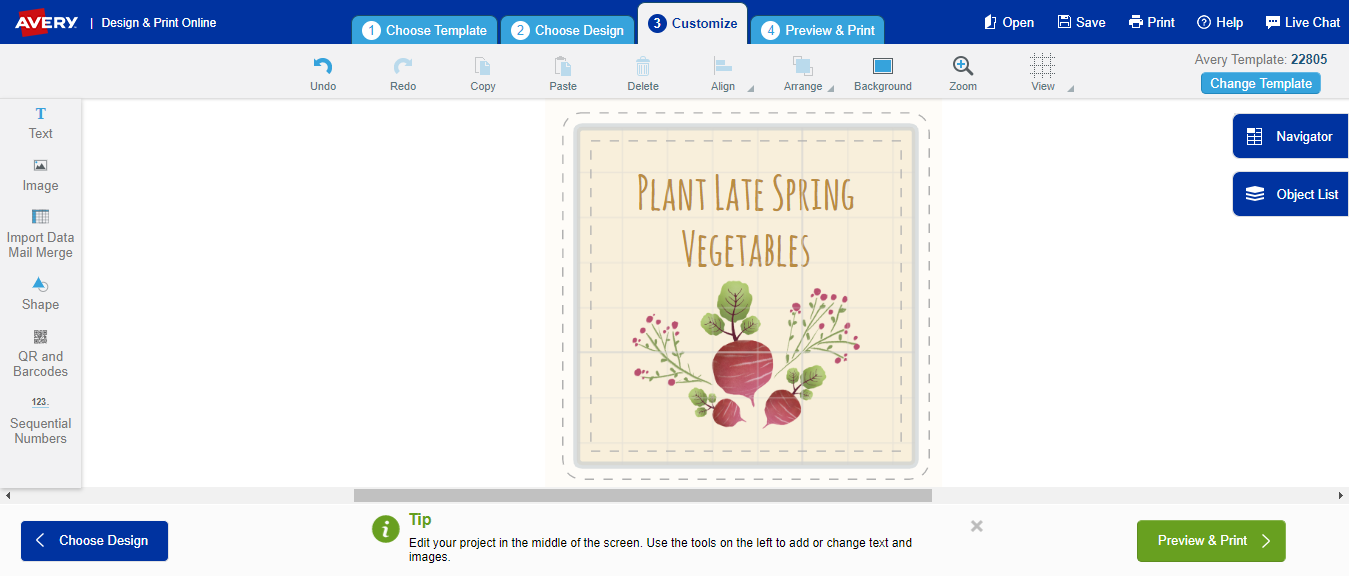The width and height of the screenshot is (1349, 576).
Task: Go to Choose Template step tab
Action: pos(424,30)
